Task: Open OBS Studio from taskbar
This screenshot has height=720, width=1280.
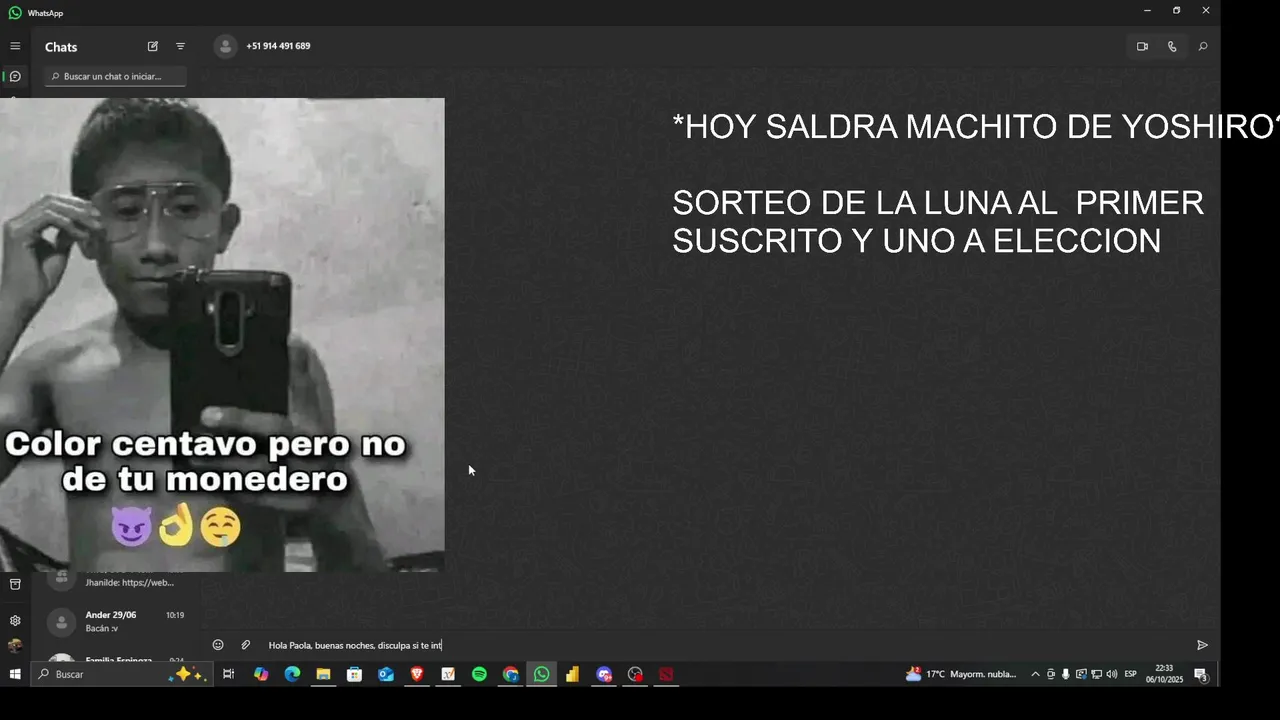Action: point(635,674)
